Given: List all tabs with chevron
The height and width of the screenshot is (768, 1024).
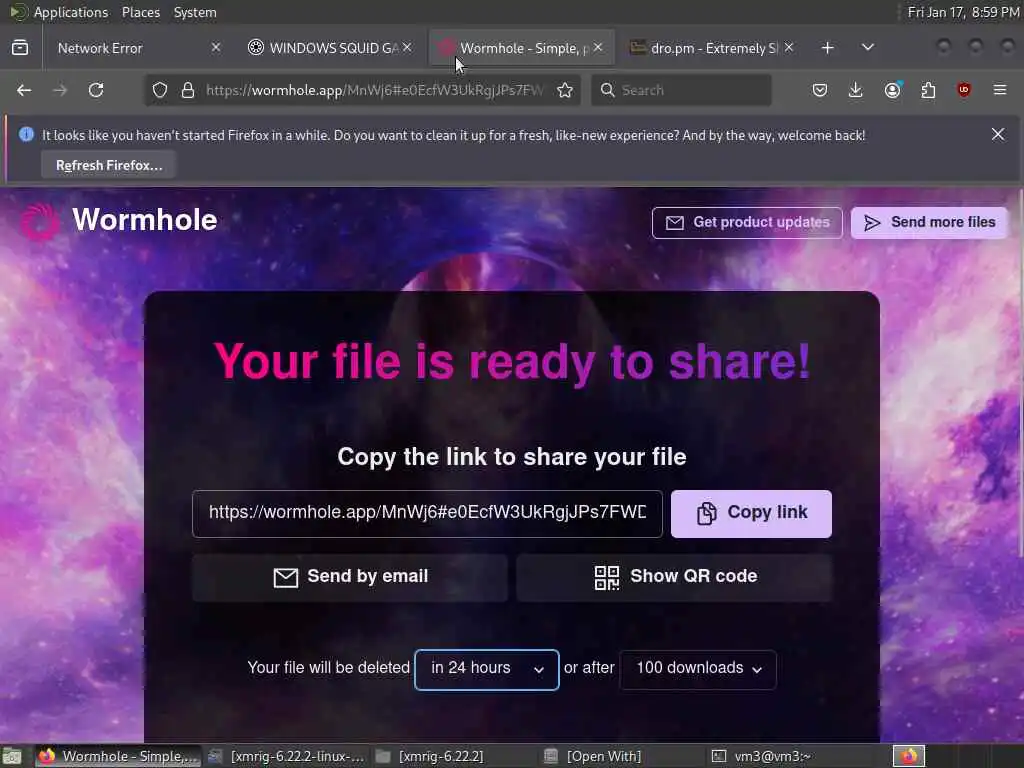Looking at the screenshot, I should point(868,48).
